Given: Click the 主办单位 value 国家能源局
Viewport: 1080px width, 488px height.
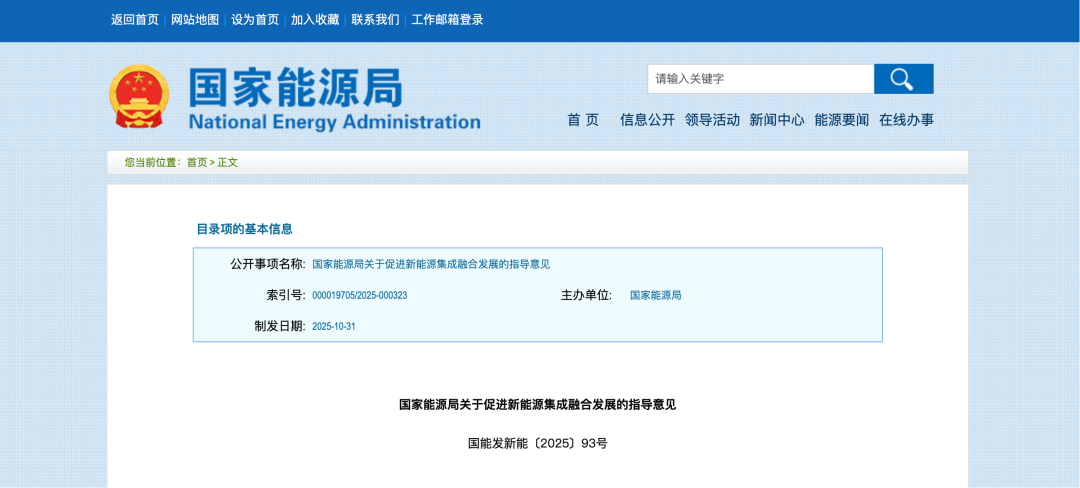Looking at the screenshot, I should click(655, 296).
